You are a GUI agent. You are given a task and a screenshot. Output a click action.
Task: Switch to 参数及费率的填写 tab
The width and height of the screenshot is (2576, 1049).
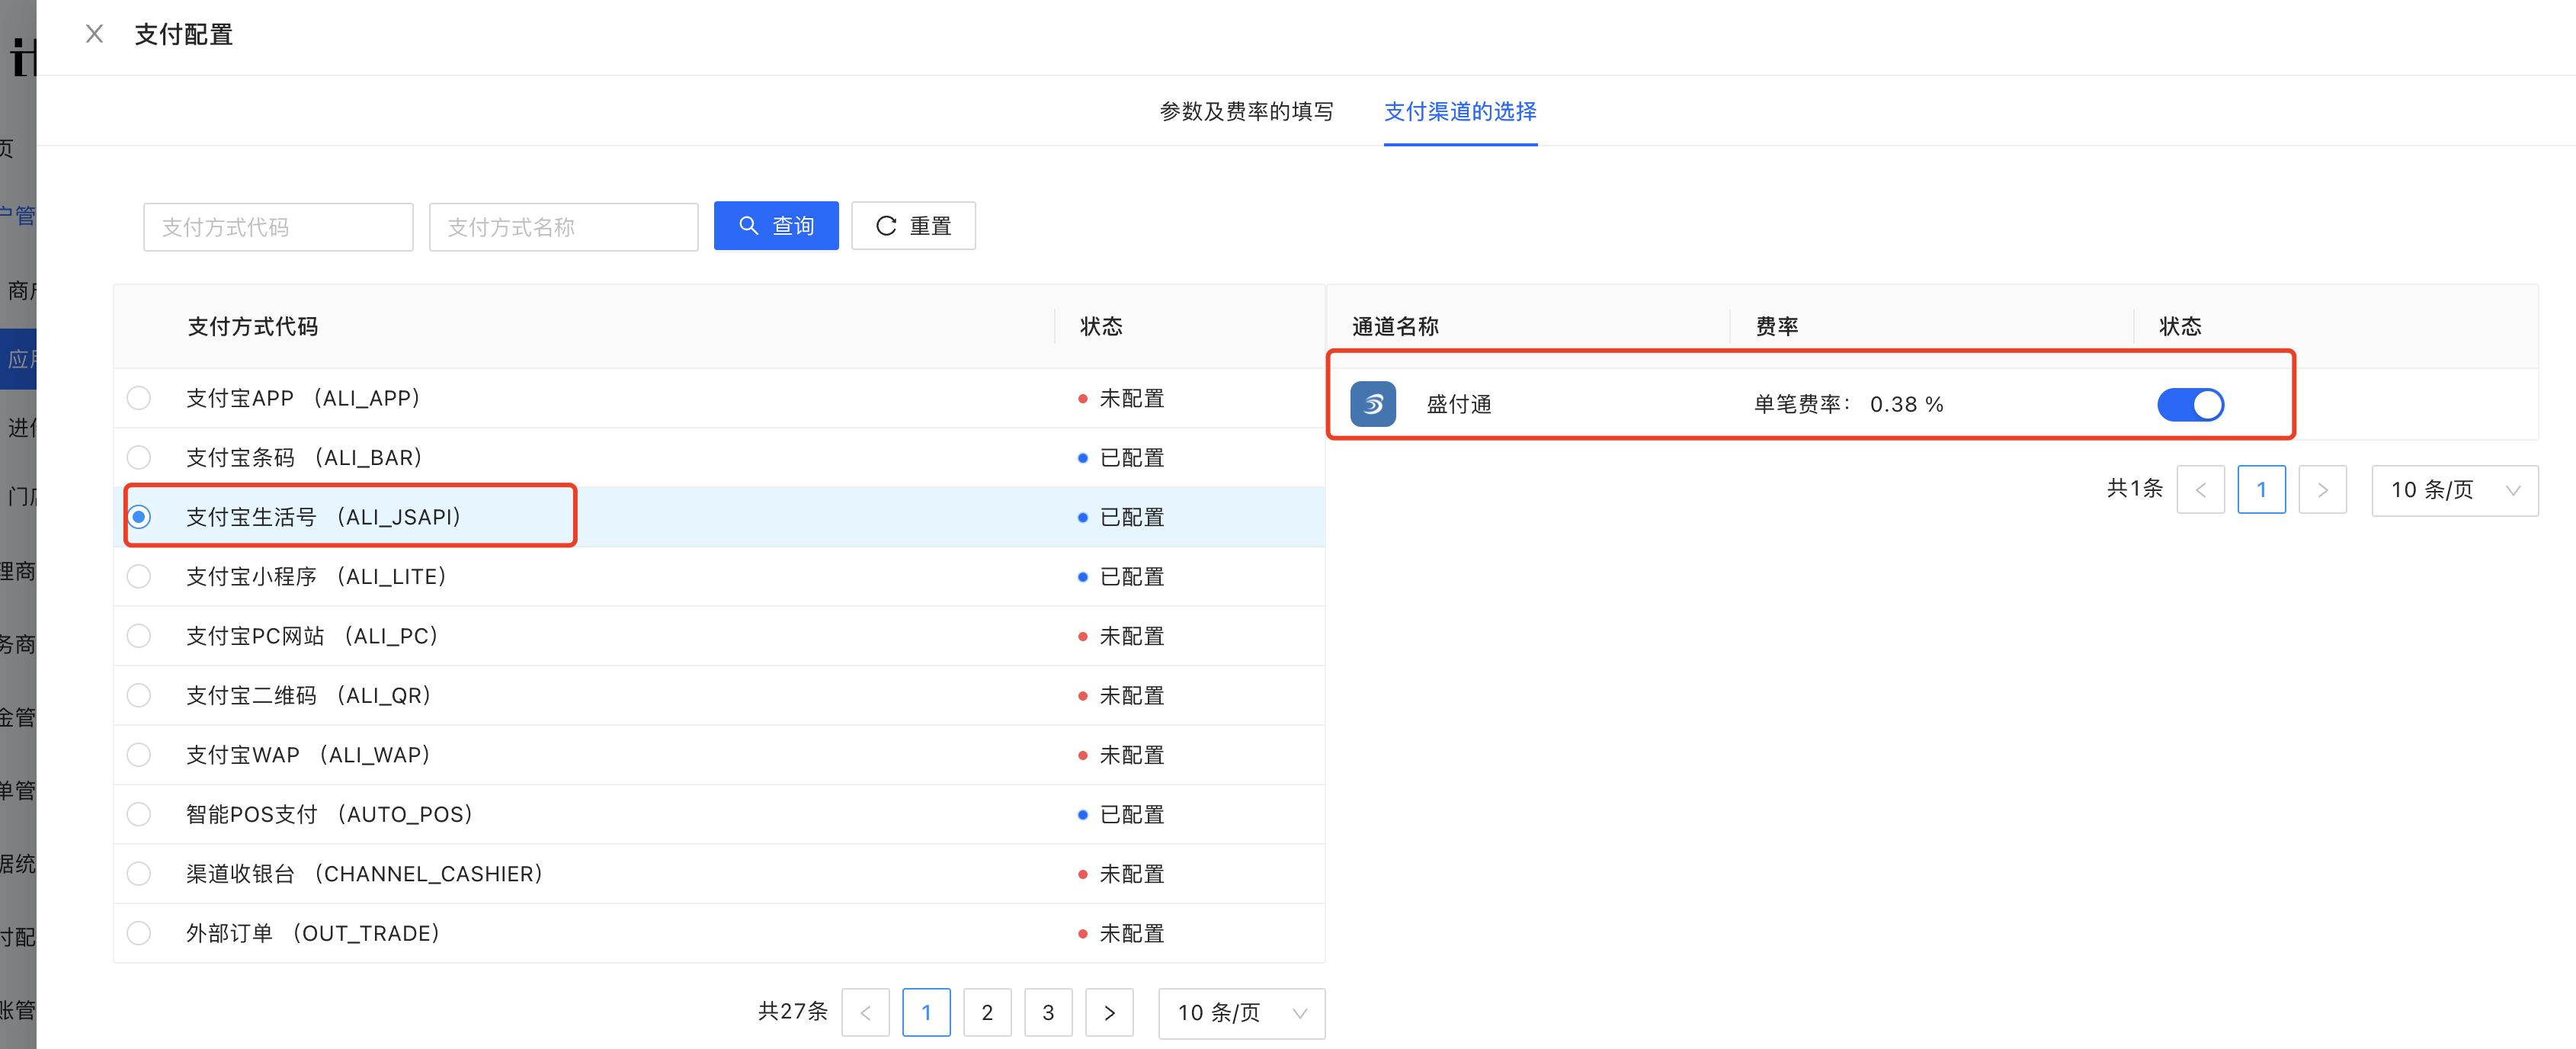coord(1246,111)
